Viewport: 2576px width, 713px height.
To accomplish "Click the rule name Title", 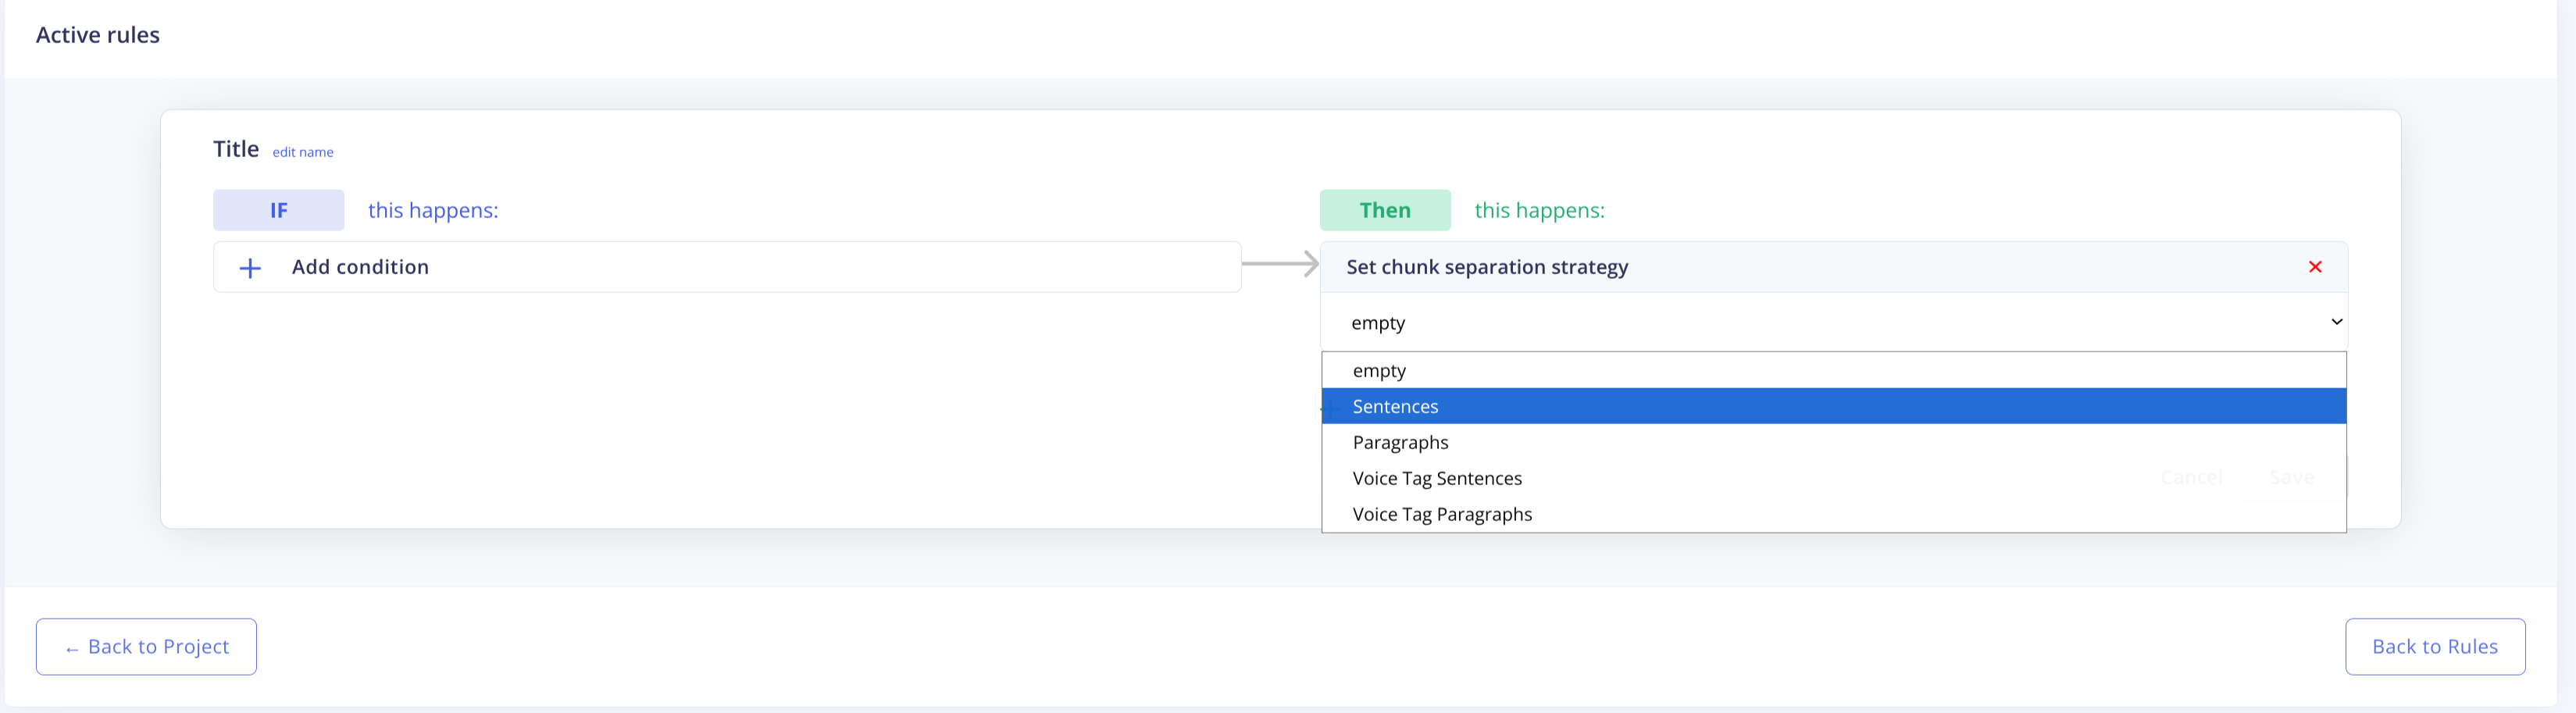I will [235, 149].
